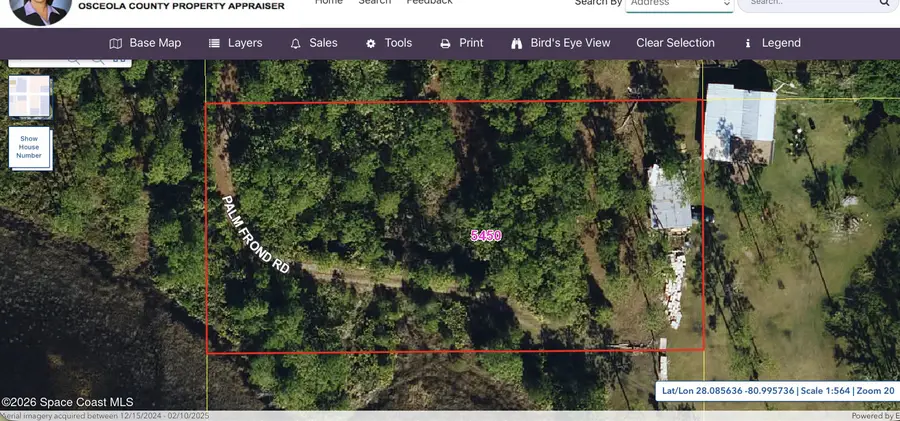Click the Tools gear icon
Image resolution: width=900 pixels, height=421 pixels.
point(371,44)
